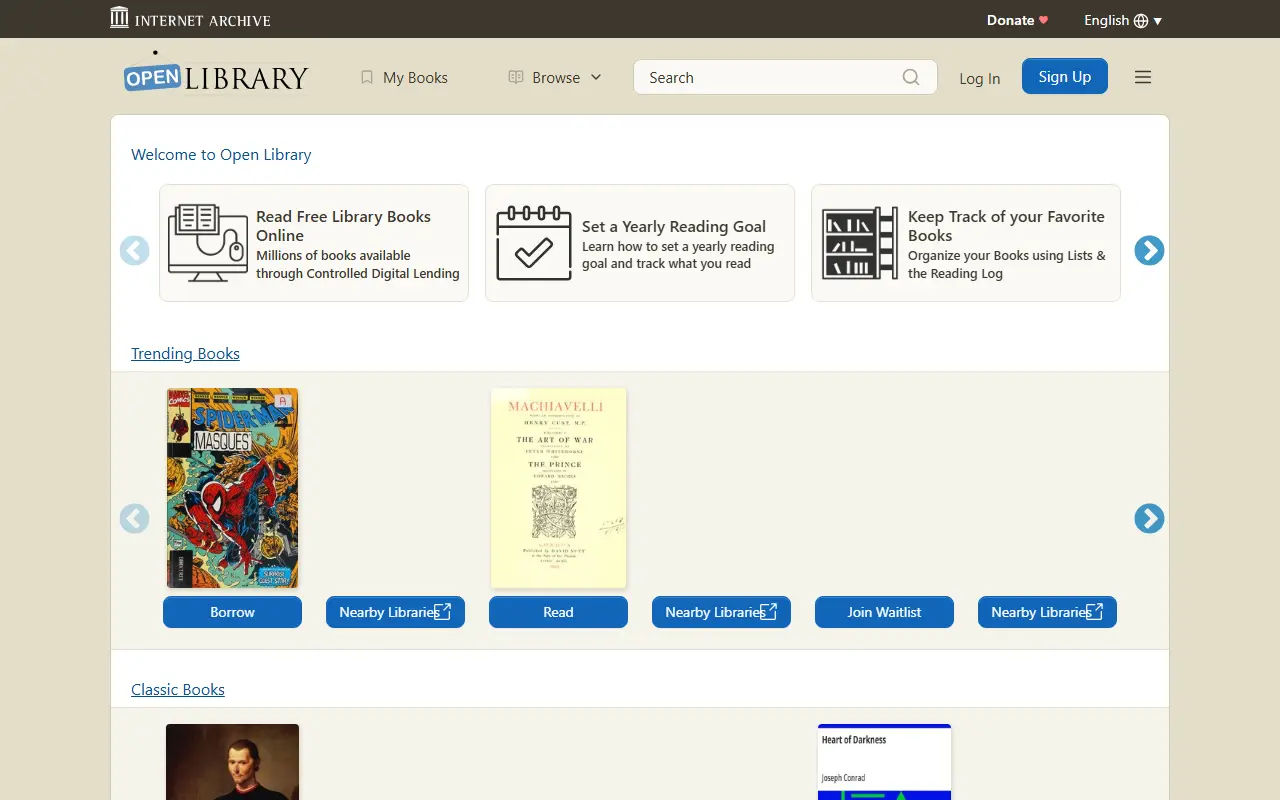Click Nearby Libraries button after Join Waitlist
This screenshot has width=1280, height=800.
[1047, 612]
